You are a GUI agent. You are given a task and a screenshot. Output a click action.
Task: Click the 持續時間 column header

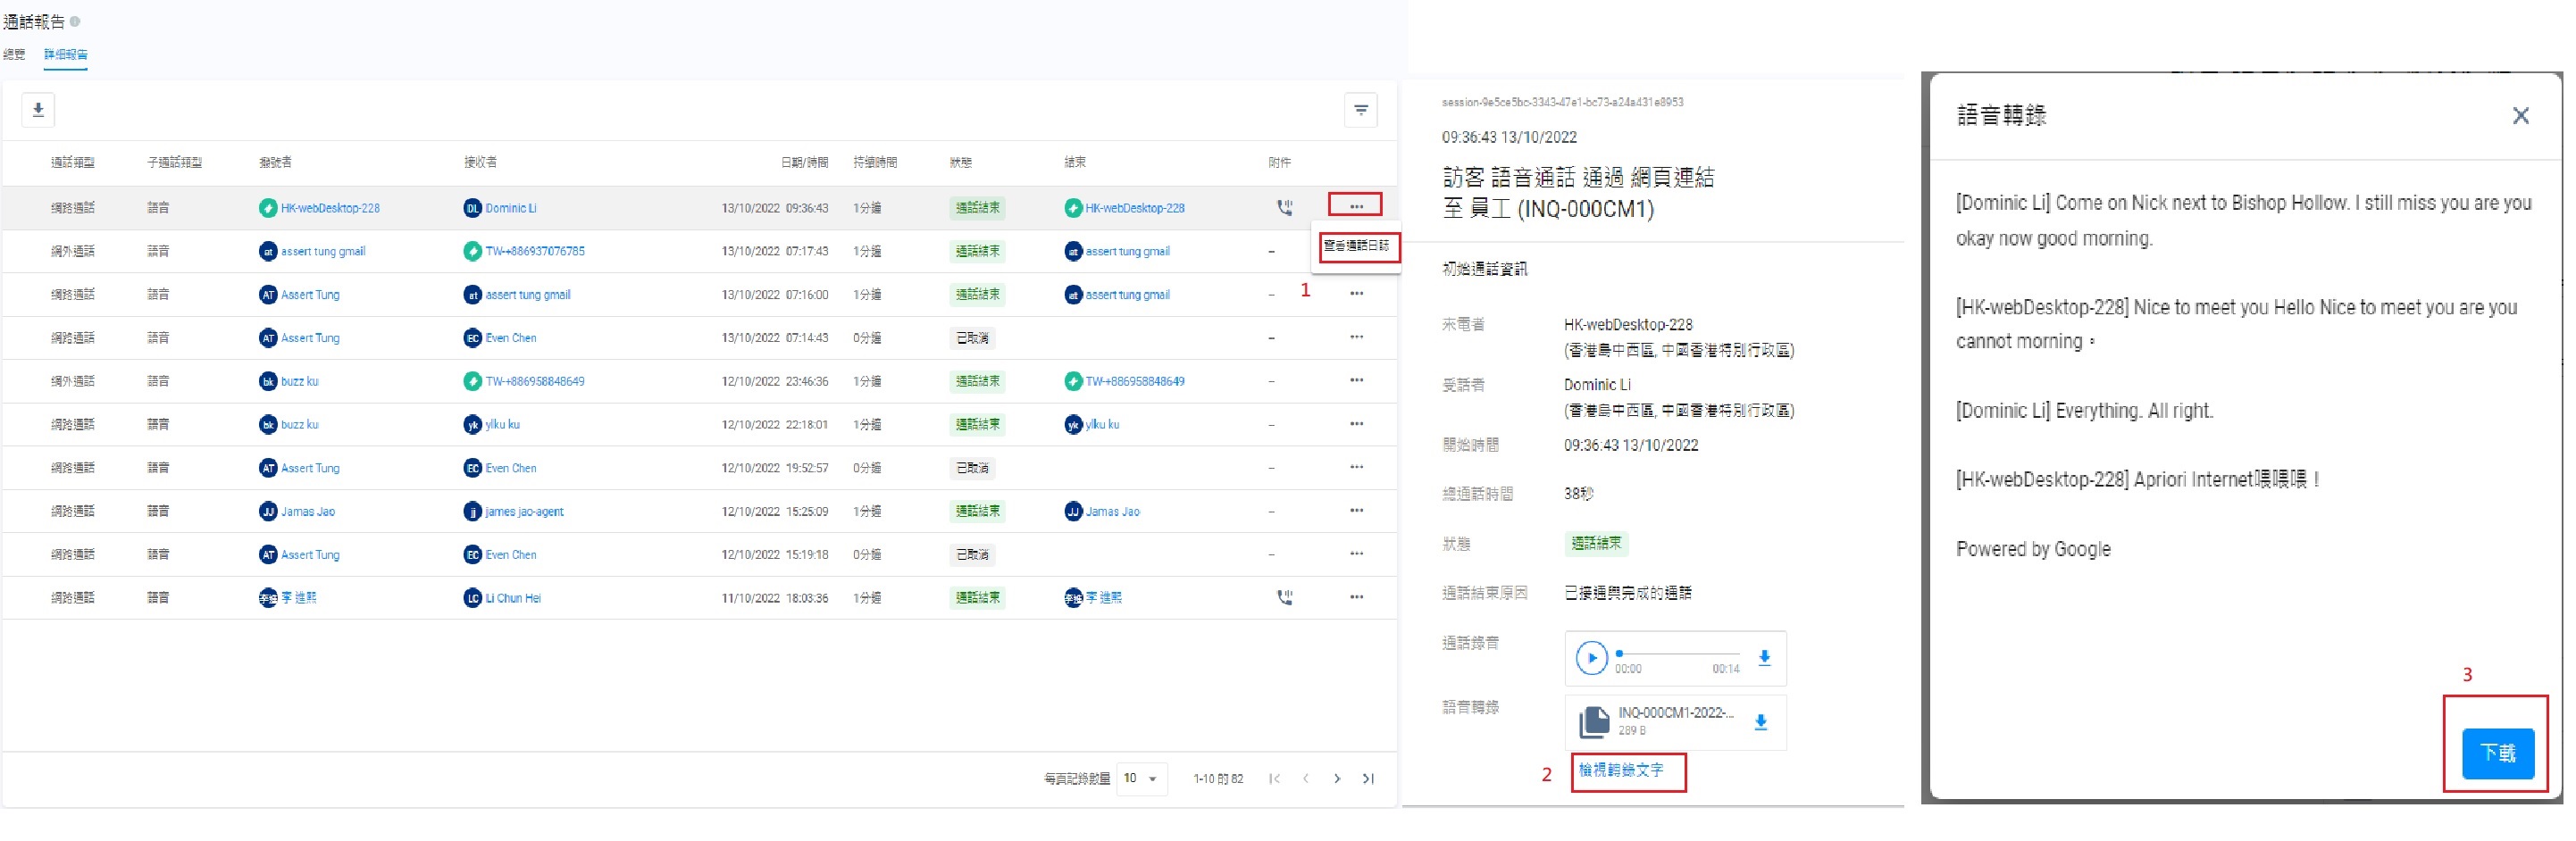875,162
